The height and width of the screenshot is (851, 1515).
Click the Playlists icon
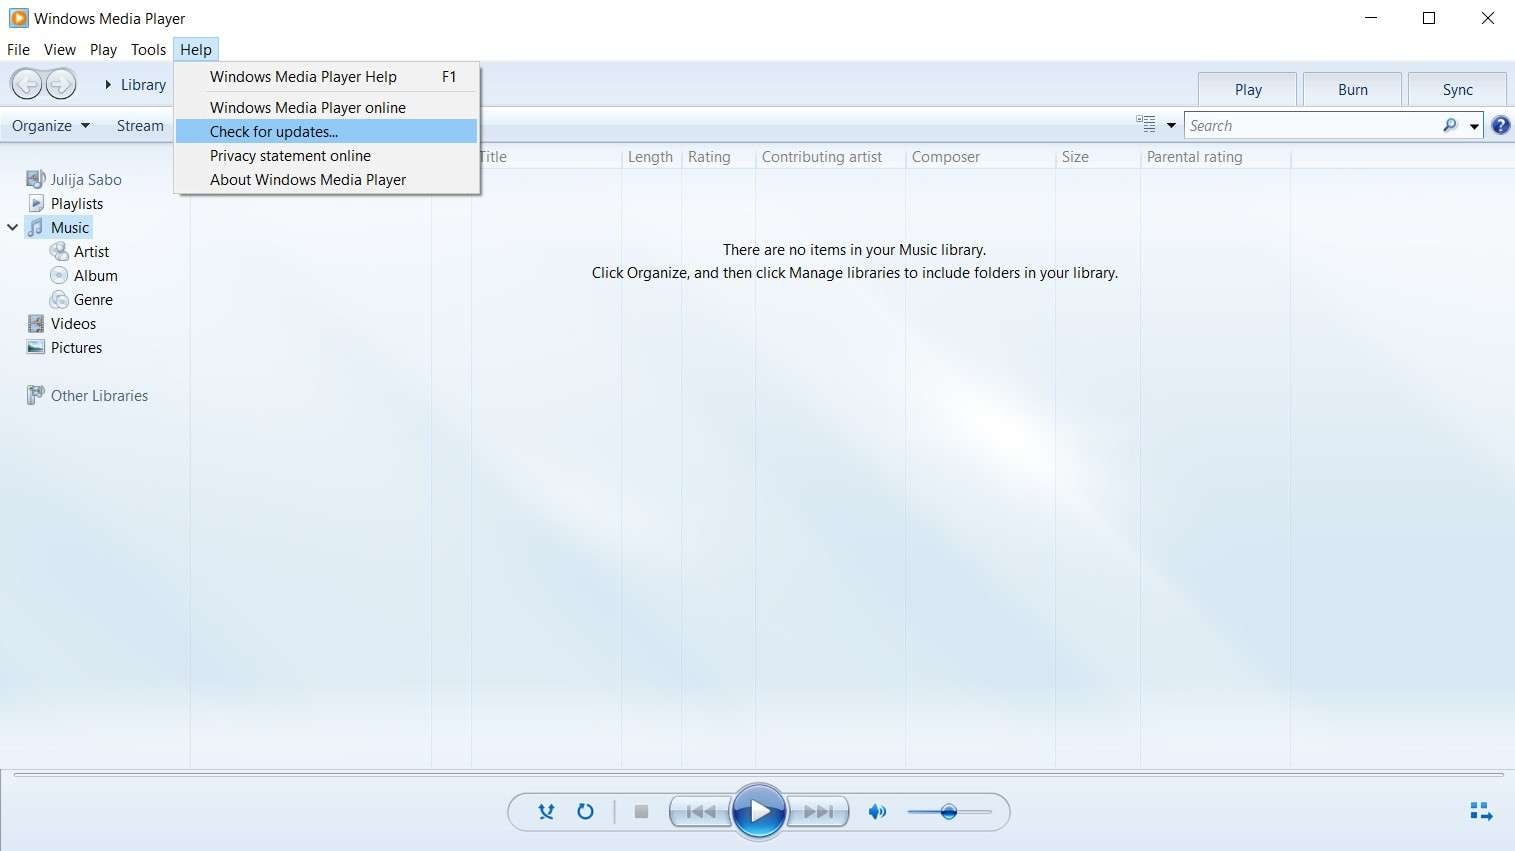coord(36,203)
